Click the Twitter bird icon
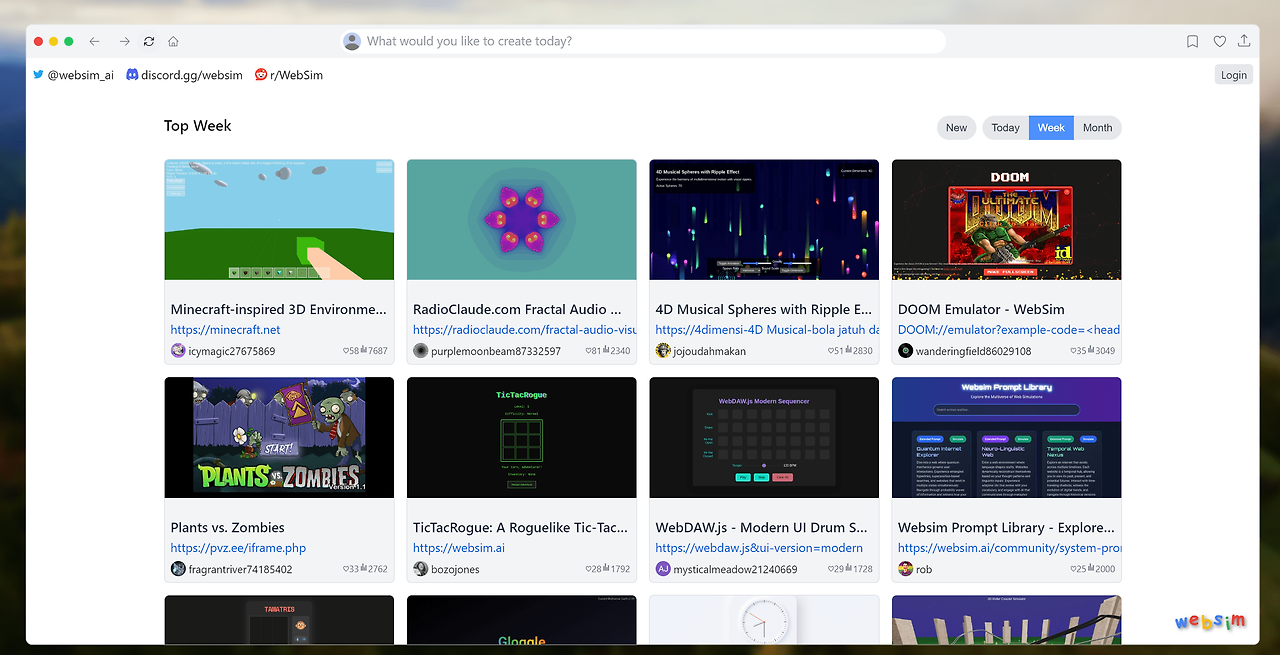 click(x=38, y=74)
